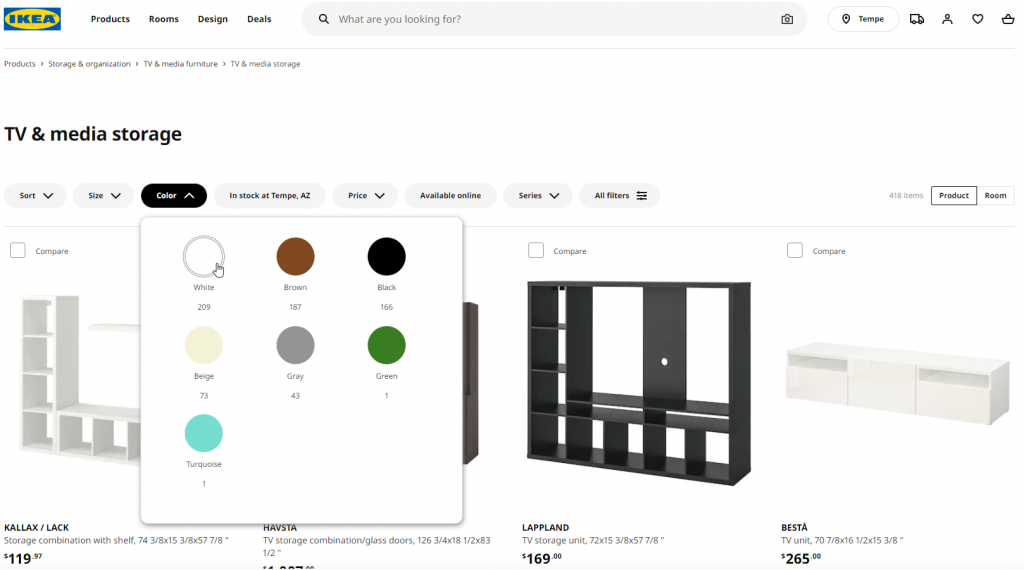Open the favorites heart icon

[977, 19]
